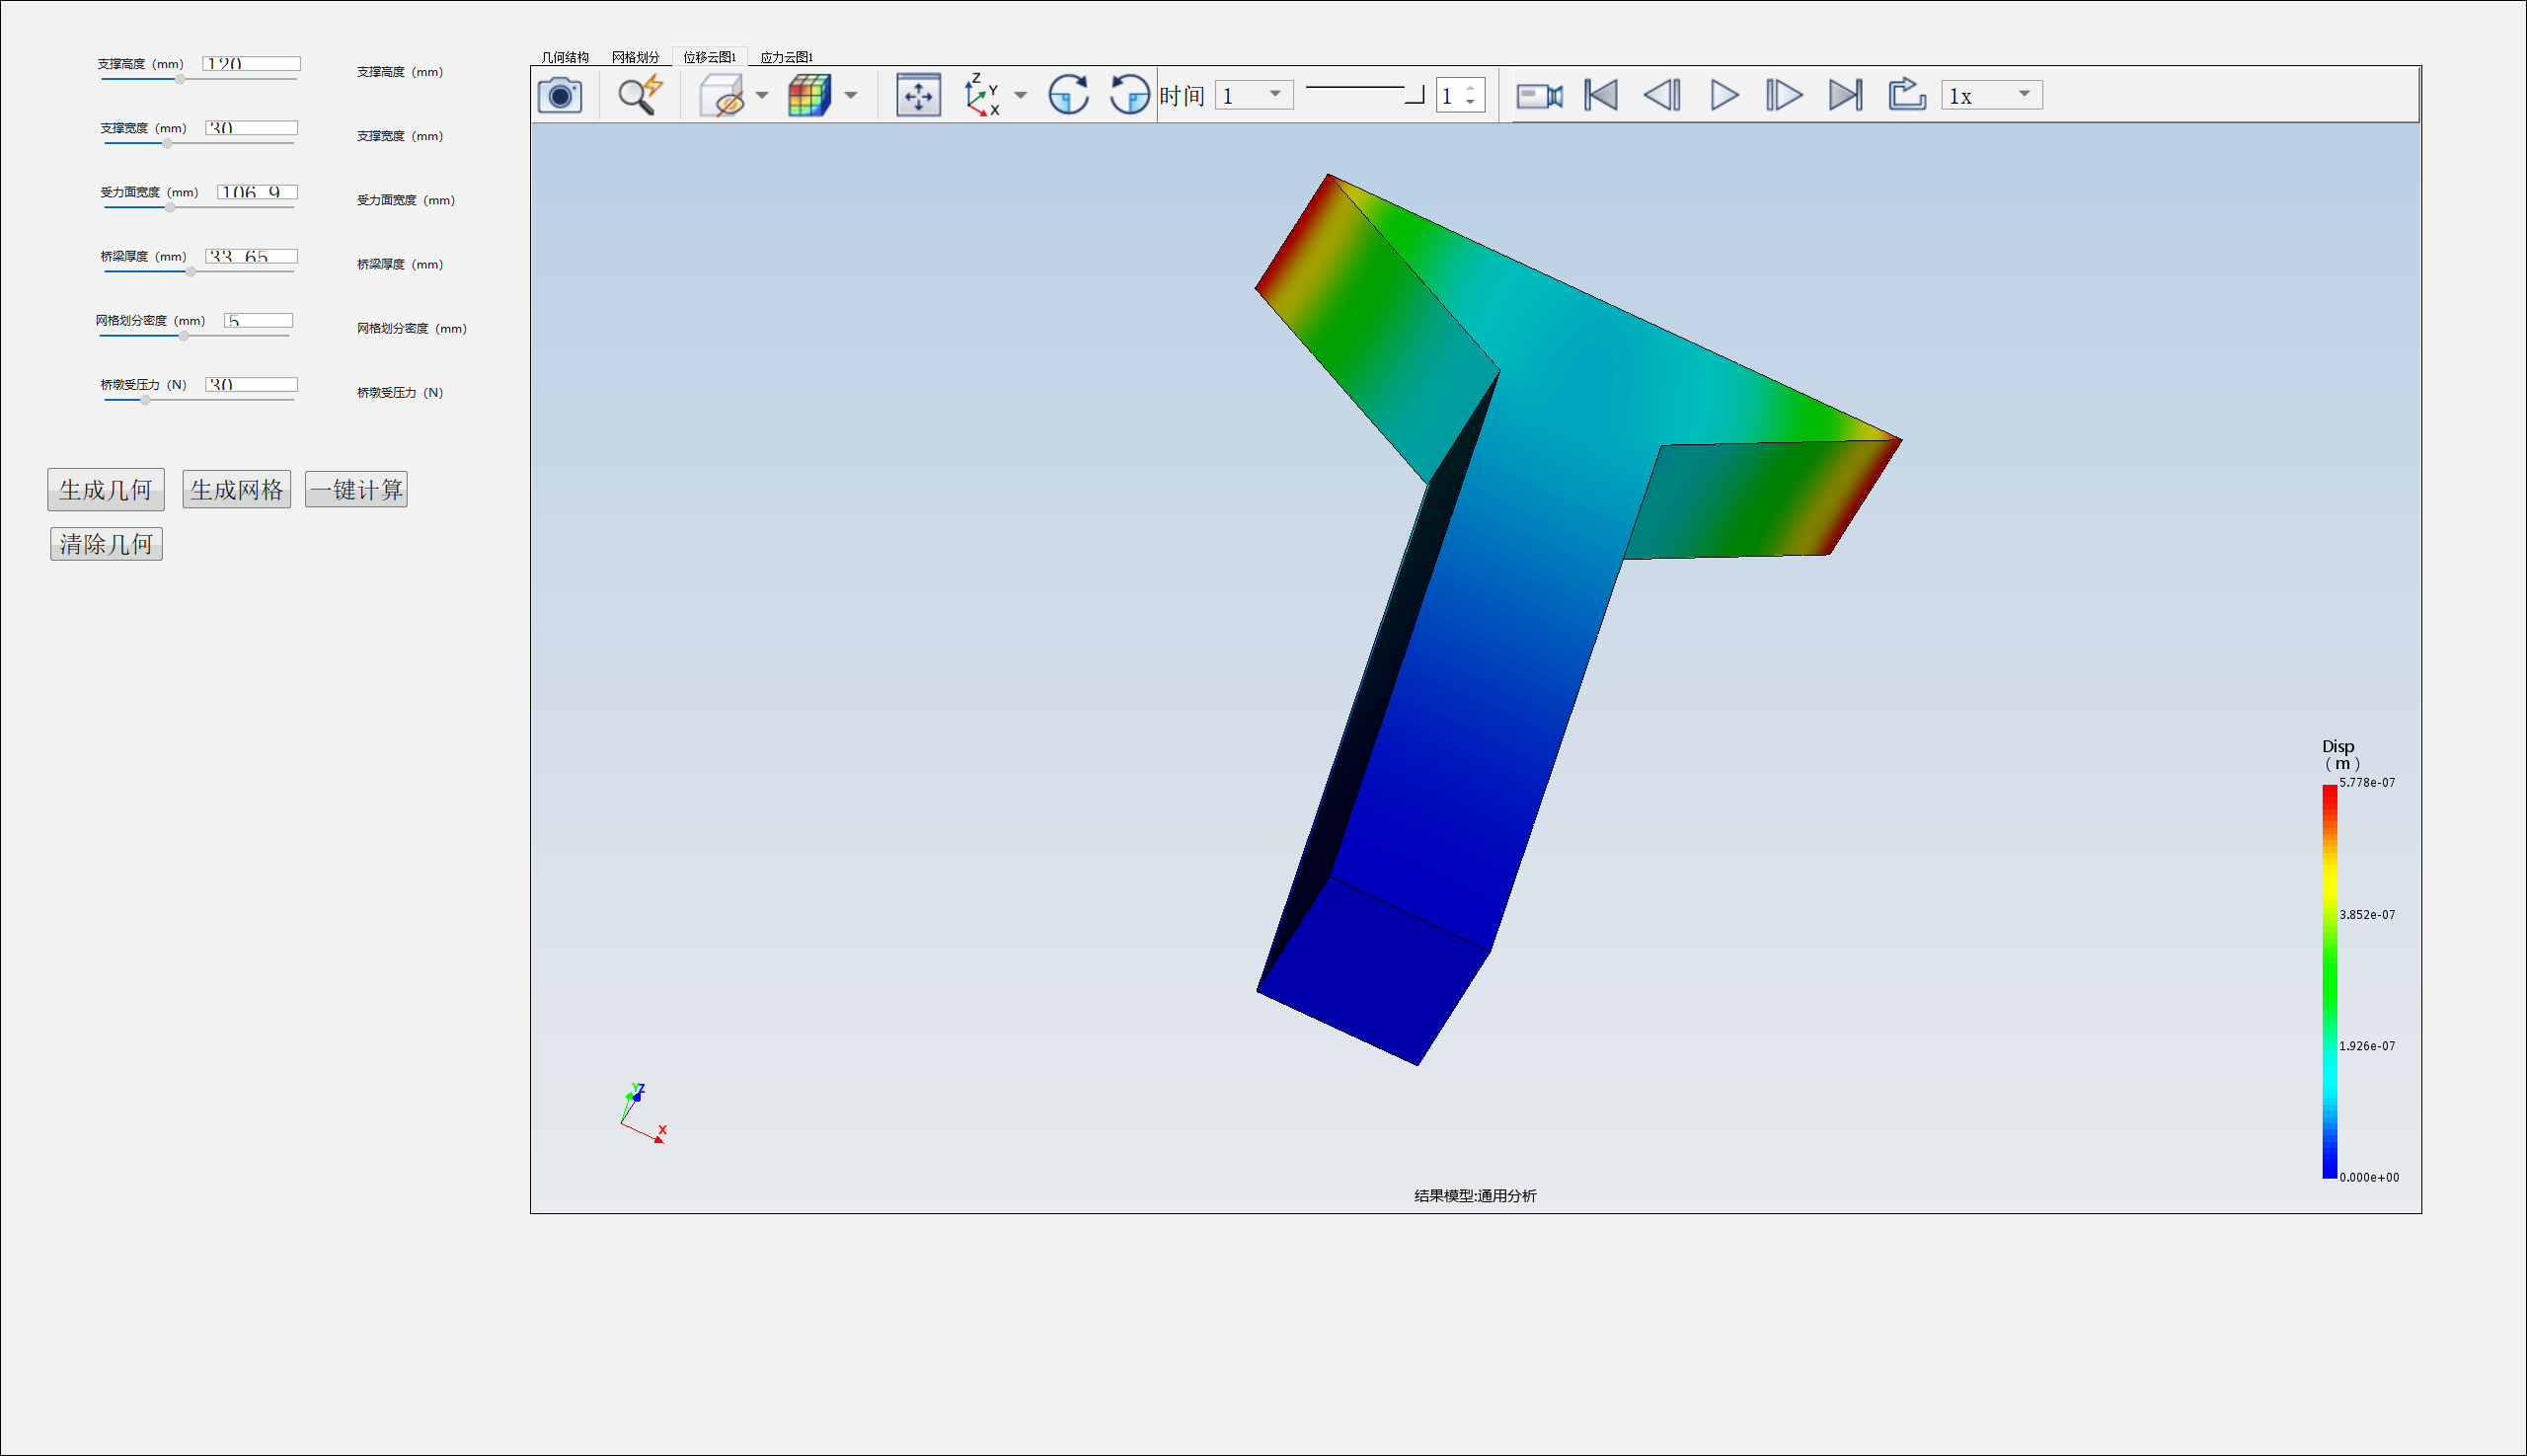2527x1456 pixels.
Task: Click the 清除几何 button
Action: tap(106, 544)
